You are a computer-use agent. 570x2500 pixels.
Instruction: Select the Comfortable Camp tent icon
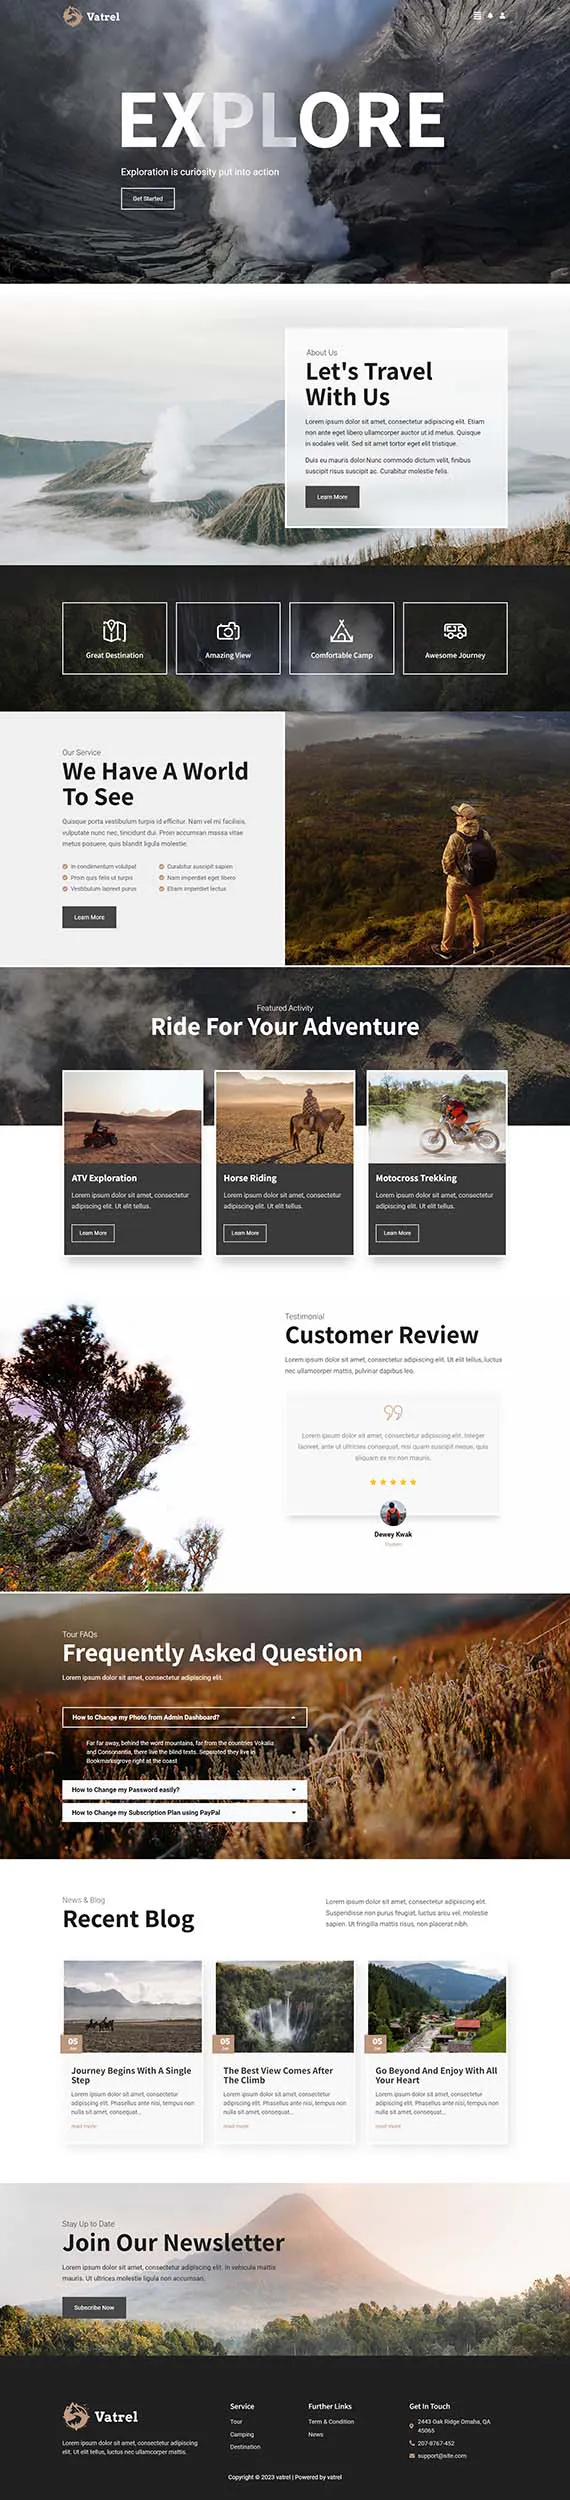(x=341, y=631)
